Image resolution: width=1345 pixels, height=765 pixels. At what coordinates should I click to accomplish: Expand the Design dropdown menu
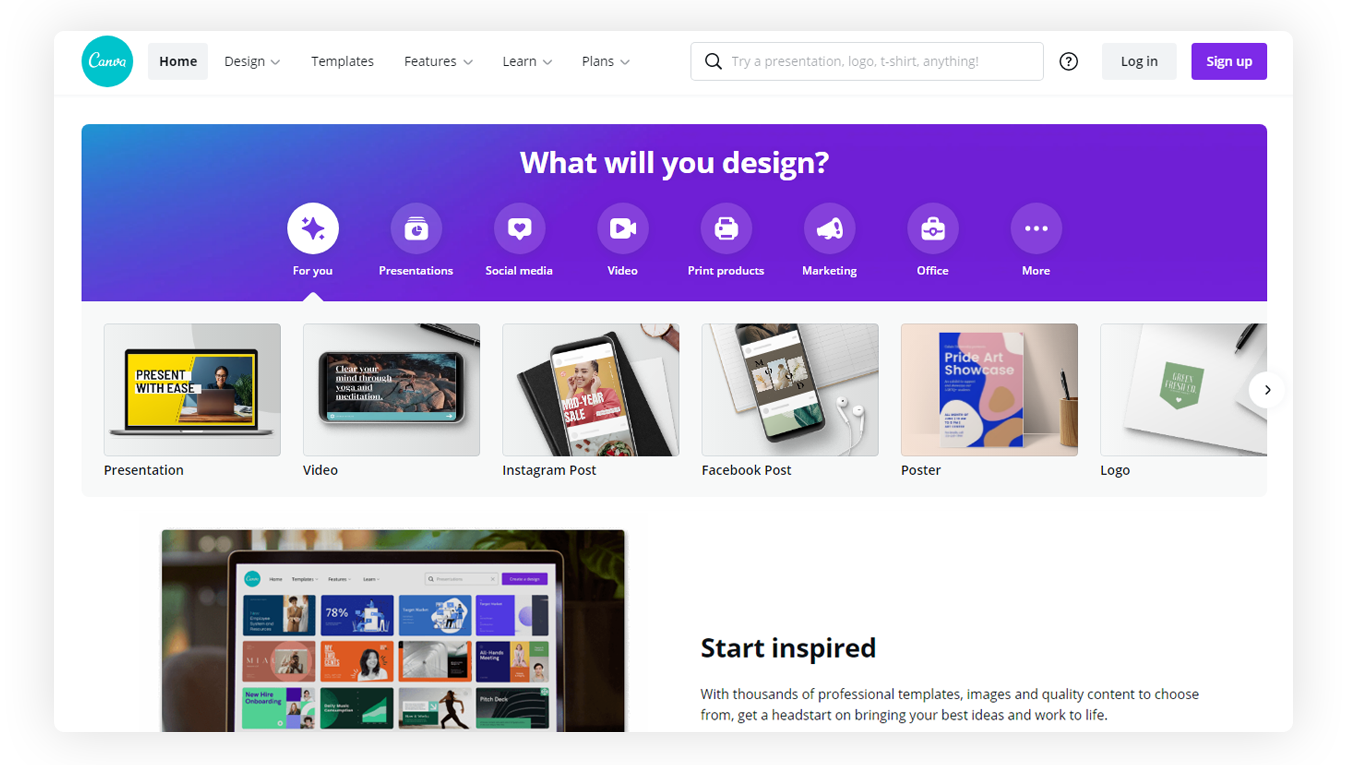tap(252, 61)
